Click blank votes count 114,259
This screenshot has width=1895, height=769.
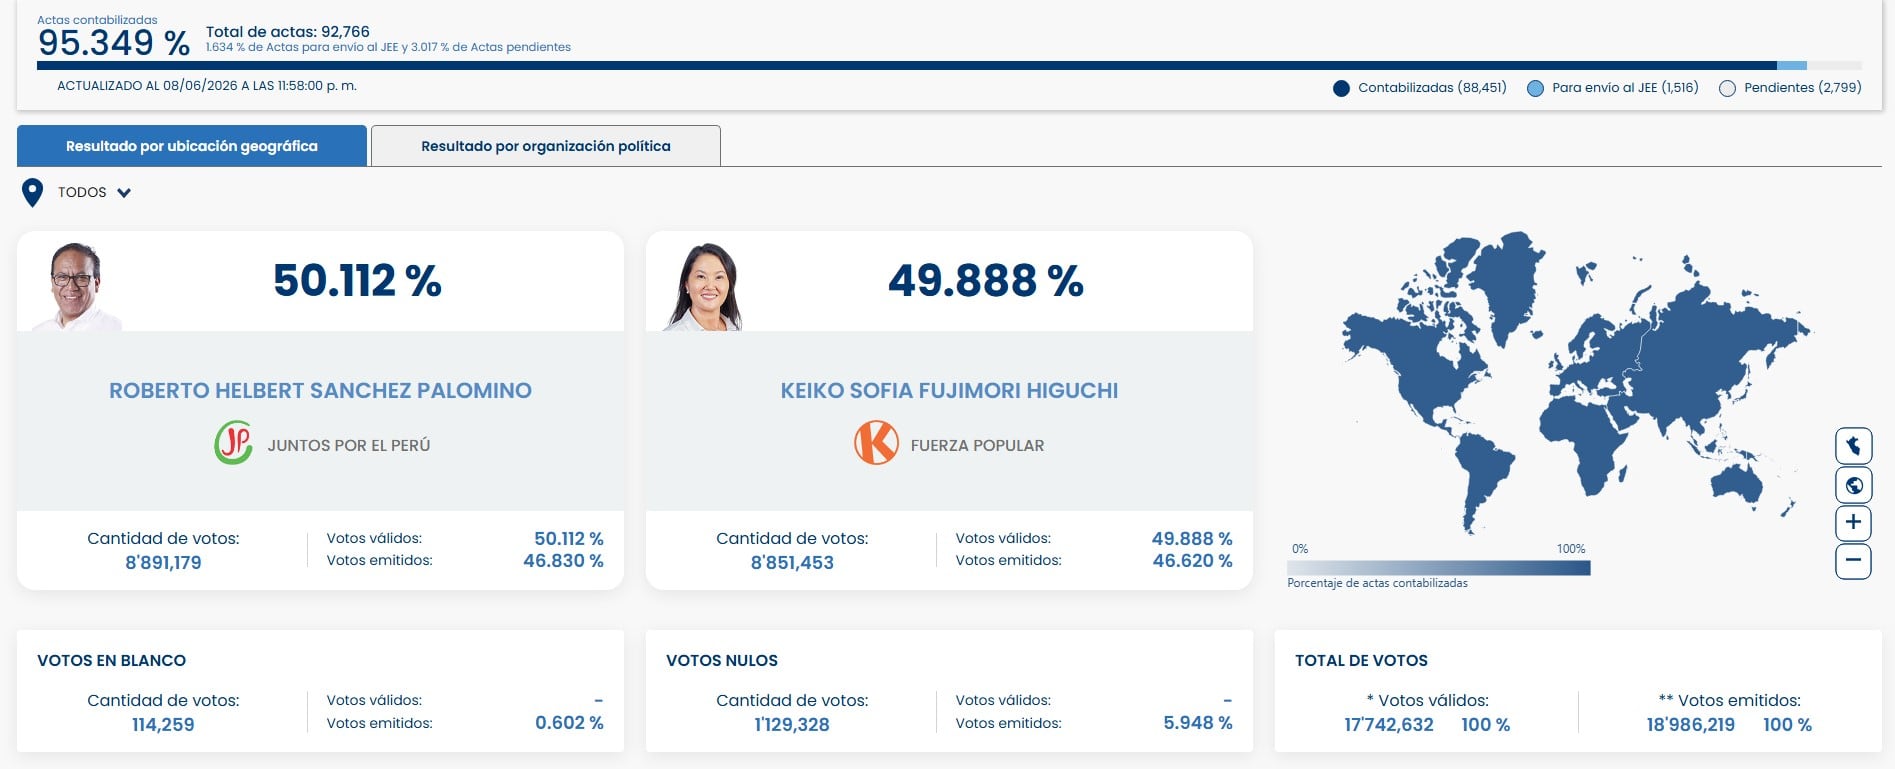tap(163, 725)
